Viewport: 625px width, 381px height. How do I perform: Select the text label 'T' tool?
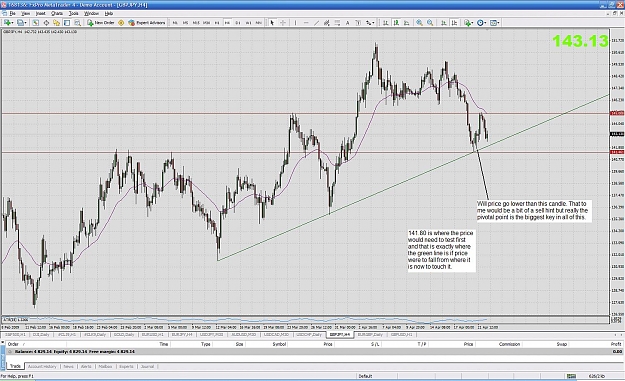358,23
